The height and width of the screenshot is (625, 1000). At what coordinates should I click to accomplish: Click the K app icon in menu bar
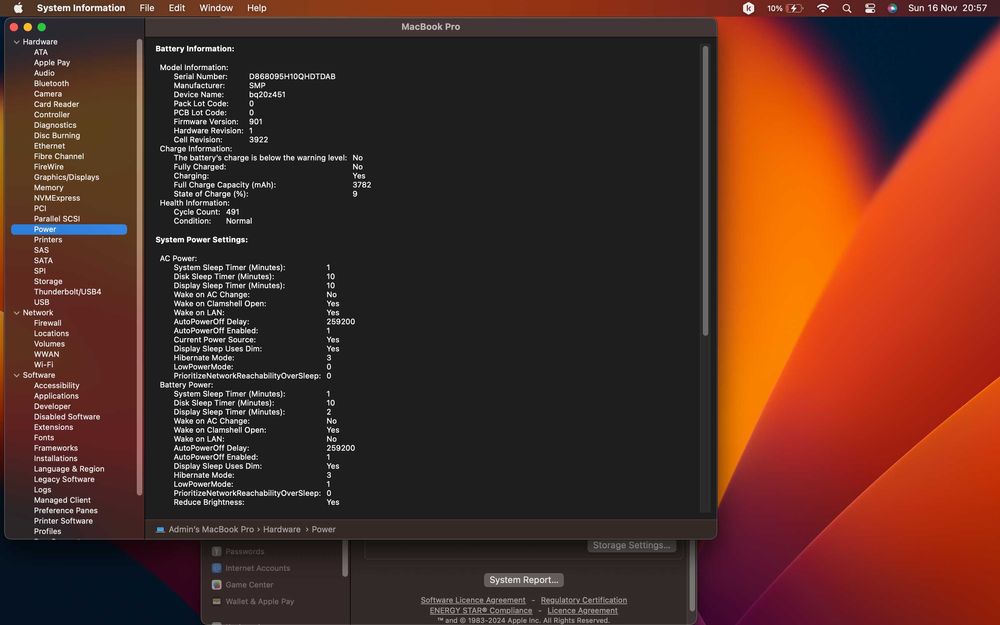click(748, 8)
